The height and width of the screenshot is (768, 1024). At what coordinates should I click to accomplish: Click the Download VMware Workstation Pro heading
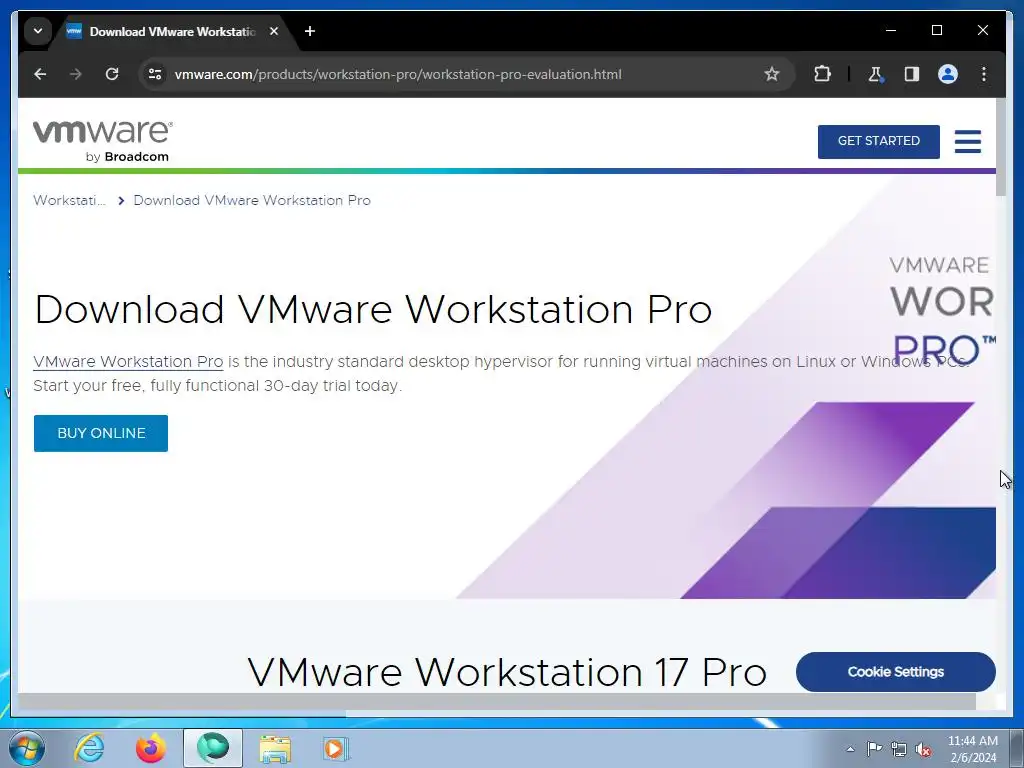pos(373,309)
